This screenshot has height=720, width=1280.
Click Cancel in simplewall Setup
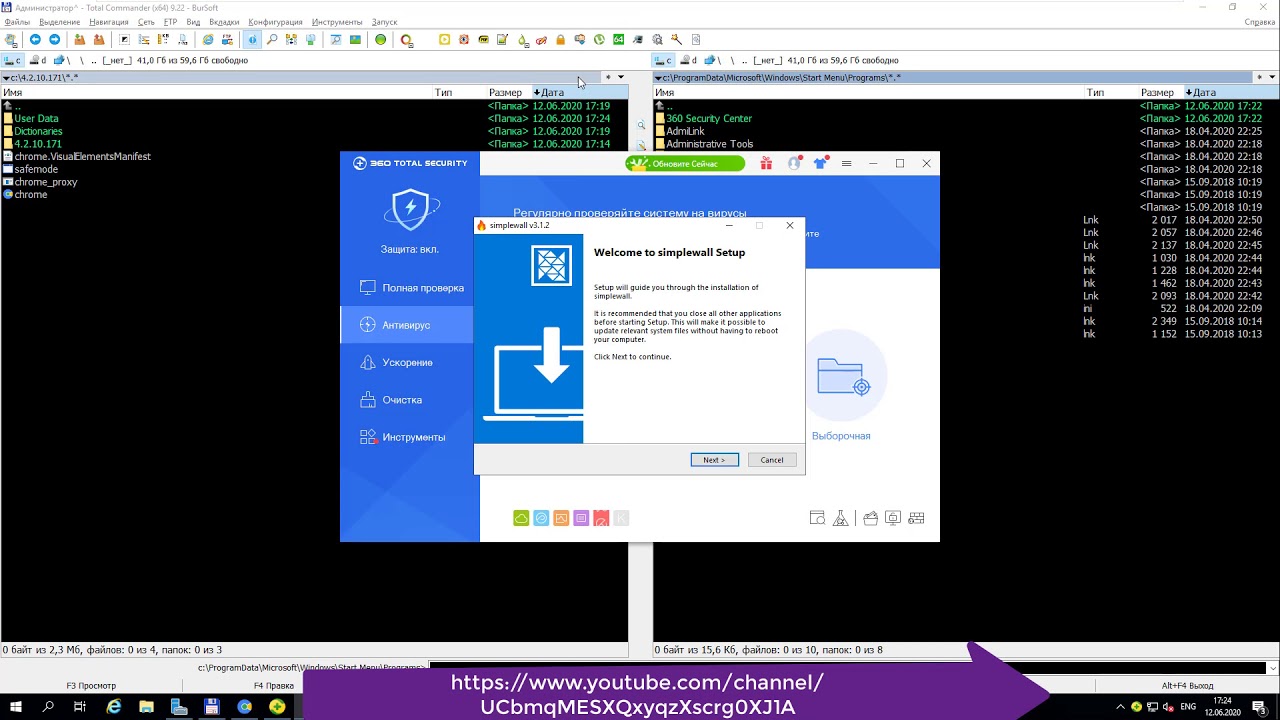pyautogui.click(x=772, y=460)
